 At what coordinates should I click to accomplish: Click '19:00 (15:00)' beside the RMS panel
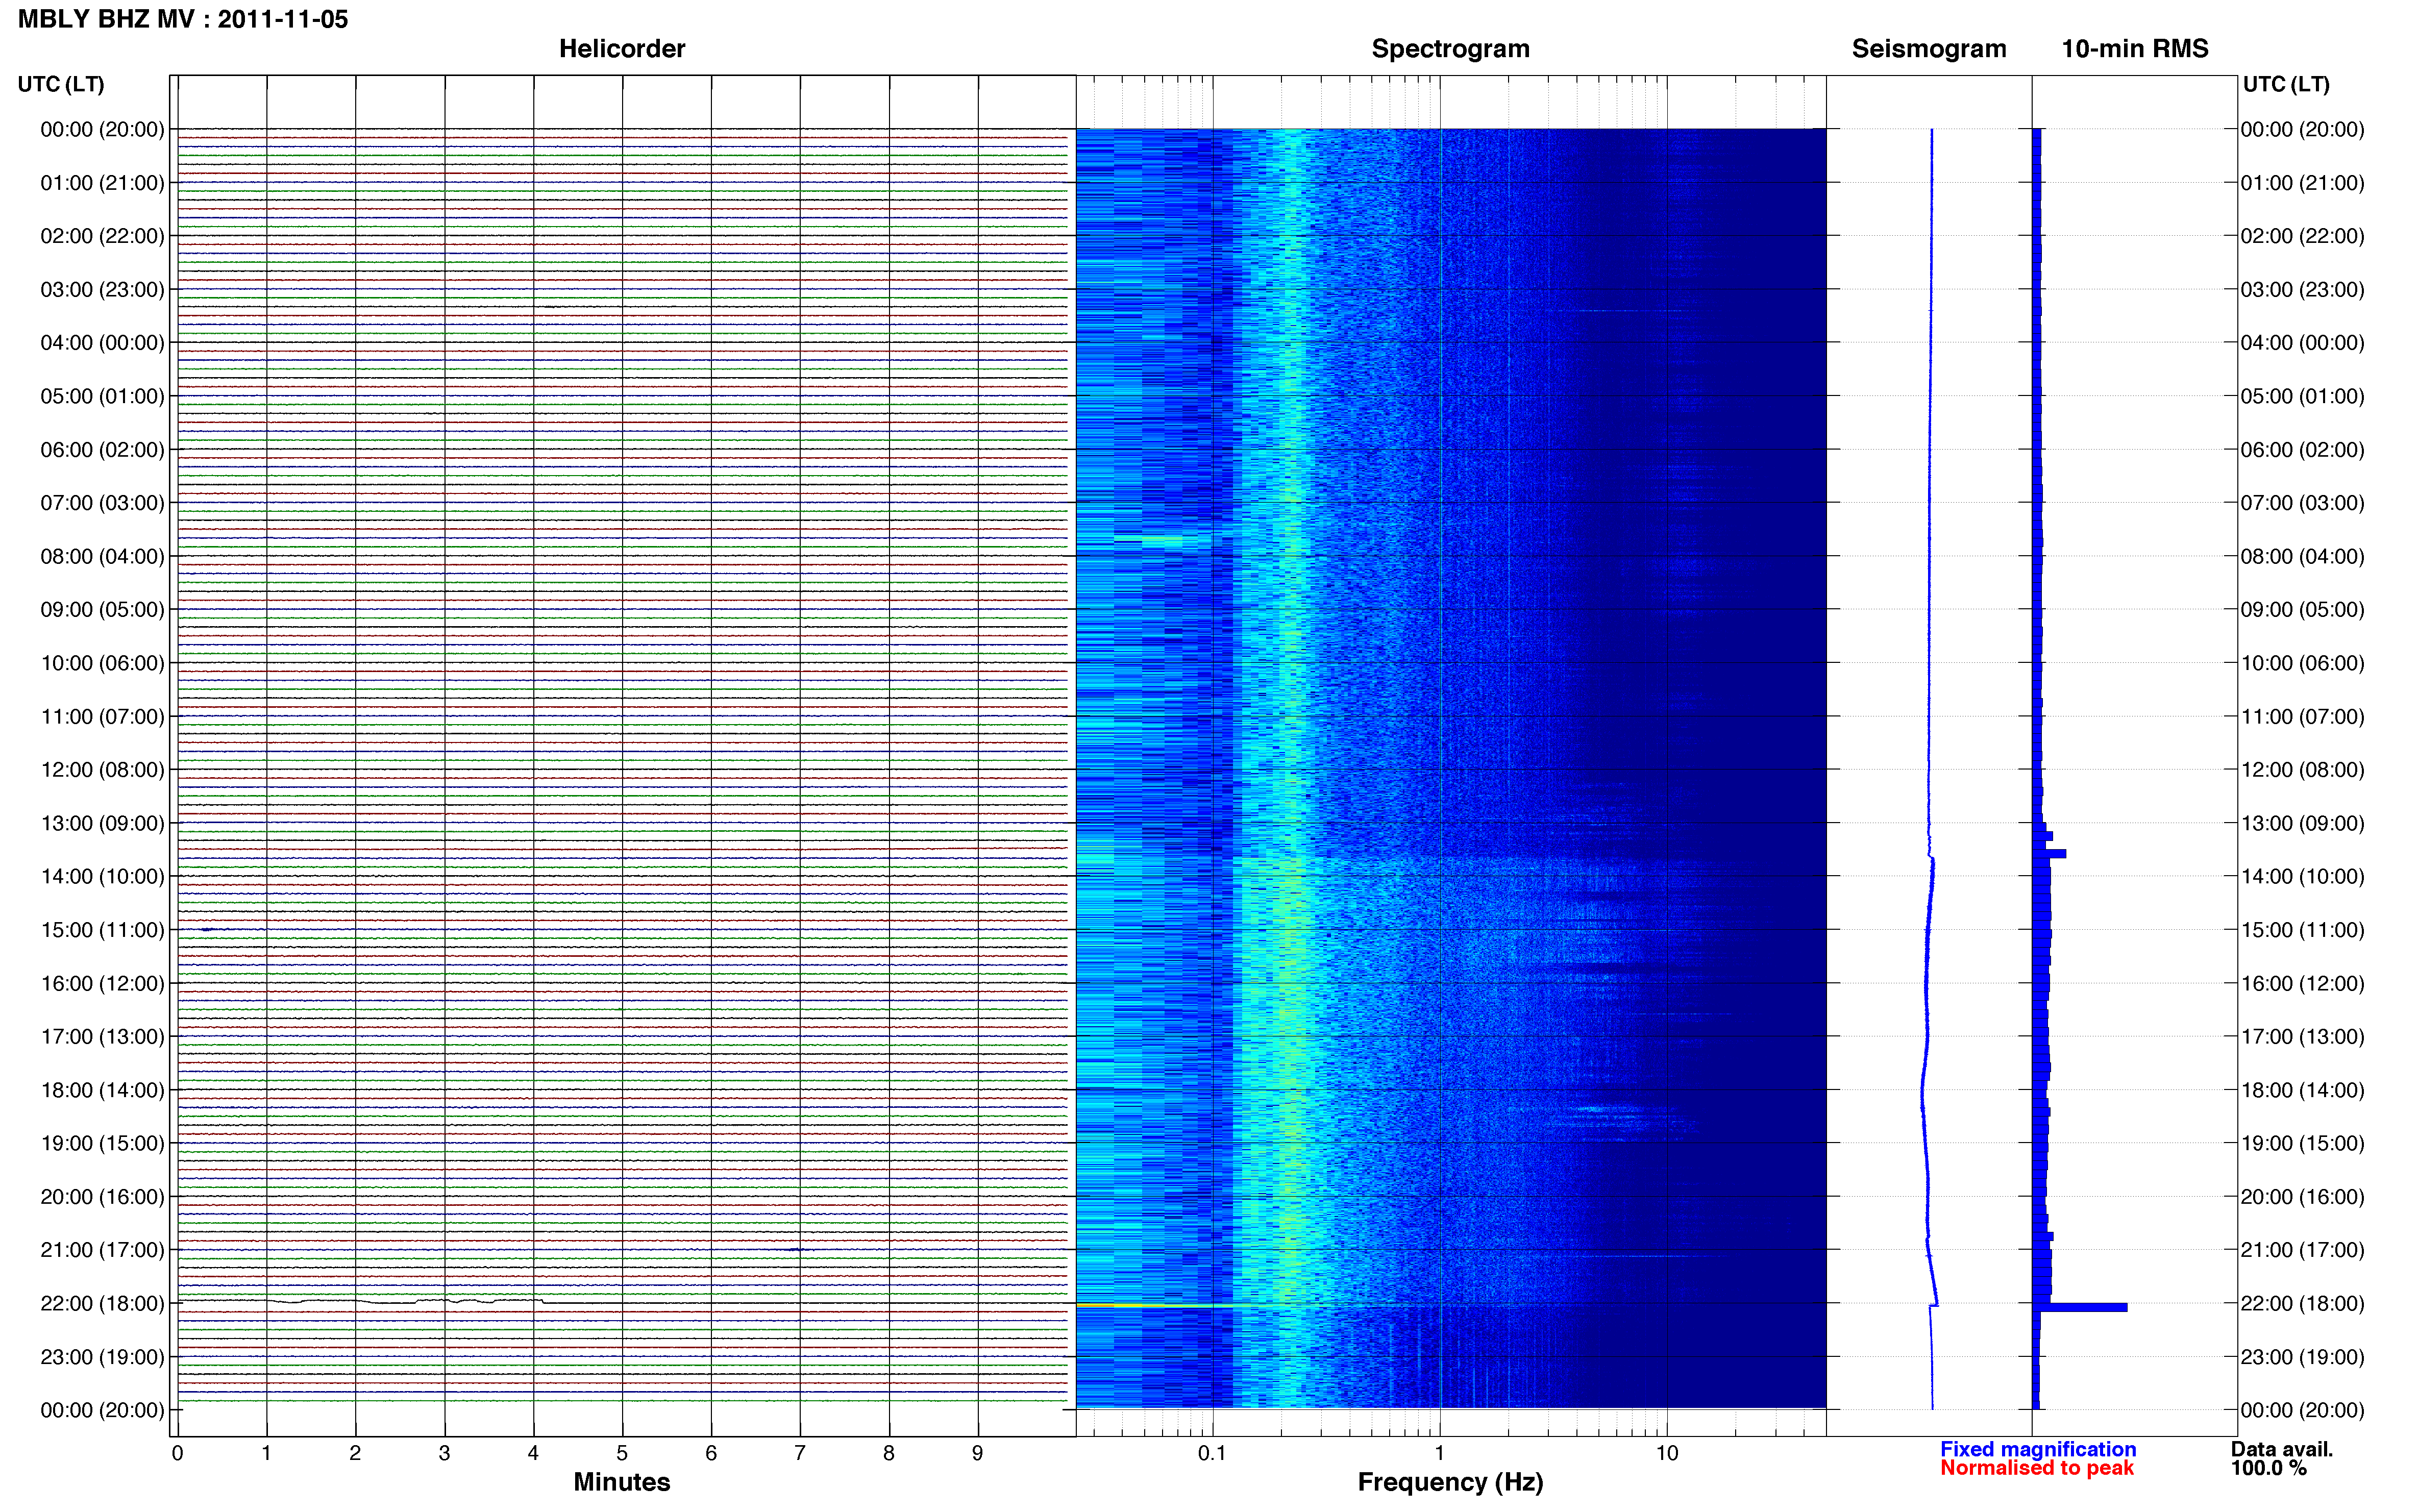(2302, 1143)
